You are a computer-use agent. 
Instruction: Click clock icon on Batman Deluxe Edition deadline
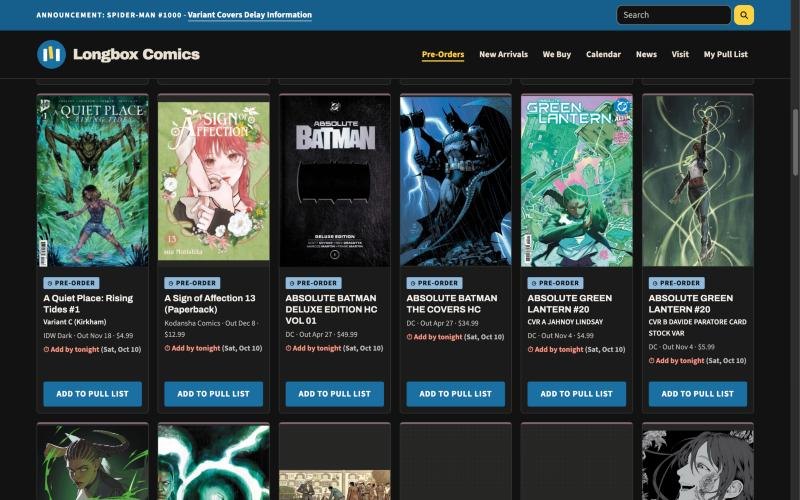click(x=288, y=348)
